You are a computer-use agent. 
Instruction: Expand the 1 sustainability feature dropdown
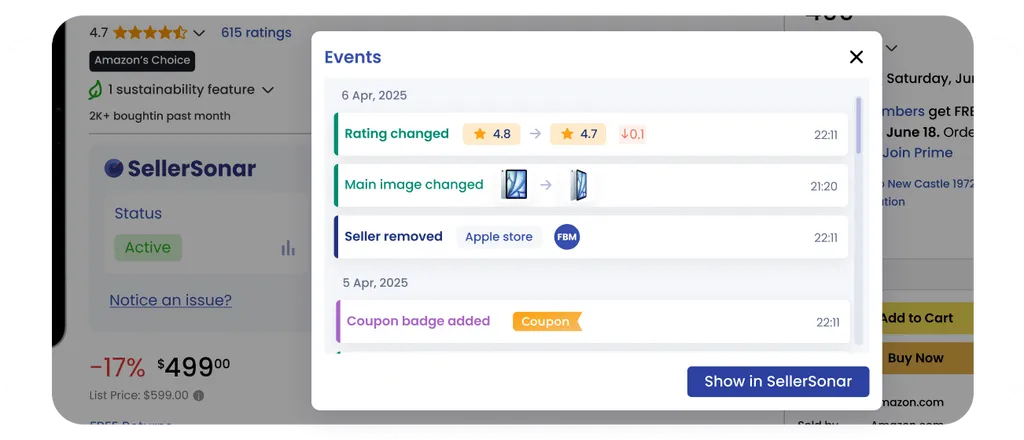pyautogui.click(x=268, y=89)
